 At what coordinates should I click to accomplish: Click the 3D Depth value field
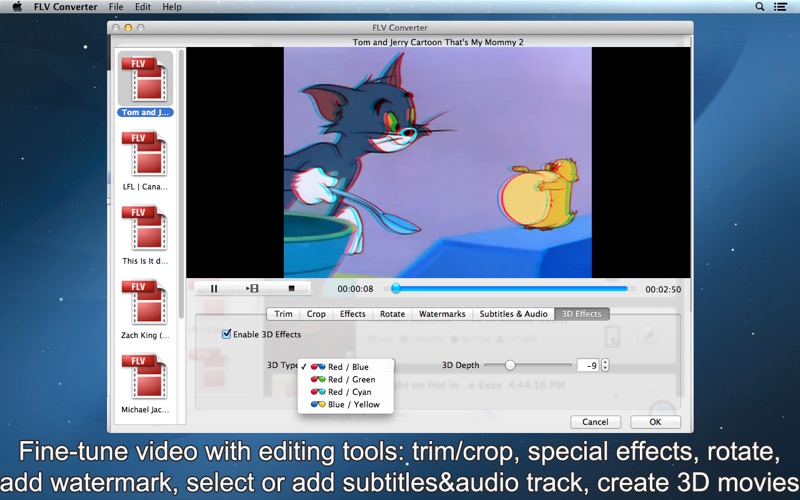[x=588, y=365]
